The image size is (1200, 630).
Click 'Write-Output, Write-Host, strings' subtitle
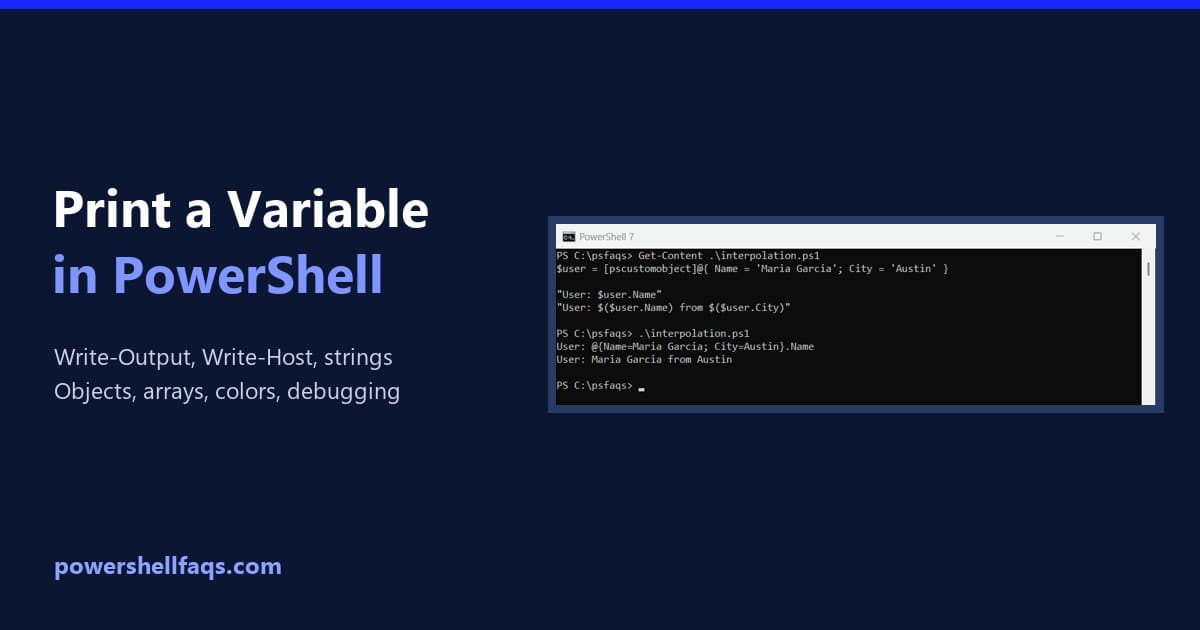[x=223, y=357]
